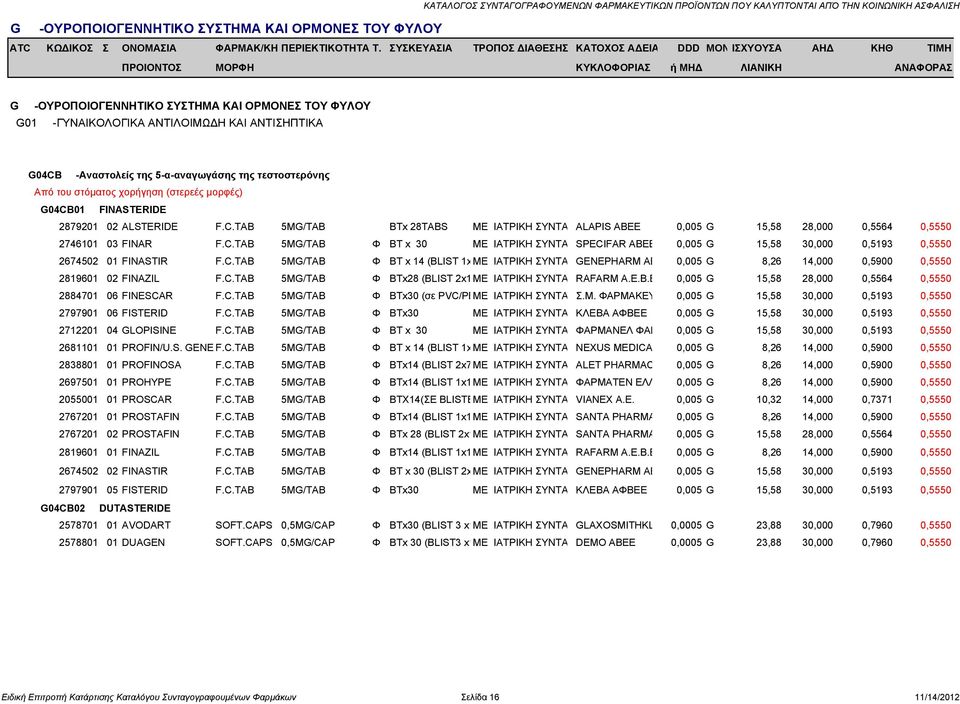Click the ΤΙΜΗ ΑΝΑΦΟΡΑΣ column header
This screenshot has width=960, height=704.
coord(923,58)
